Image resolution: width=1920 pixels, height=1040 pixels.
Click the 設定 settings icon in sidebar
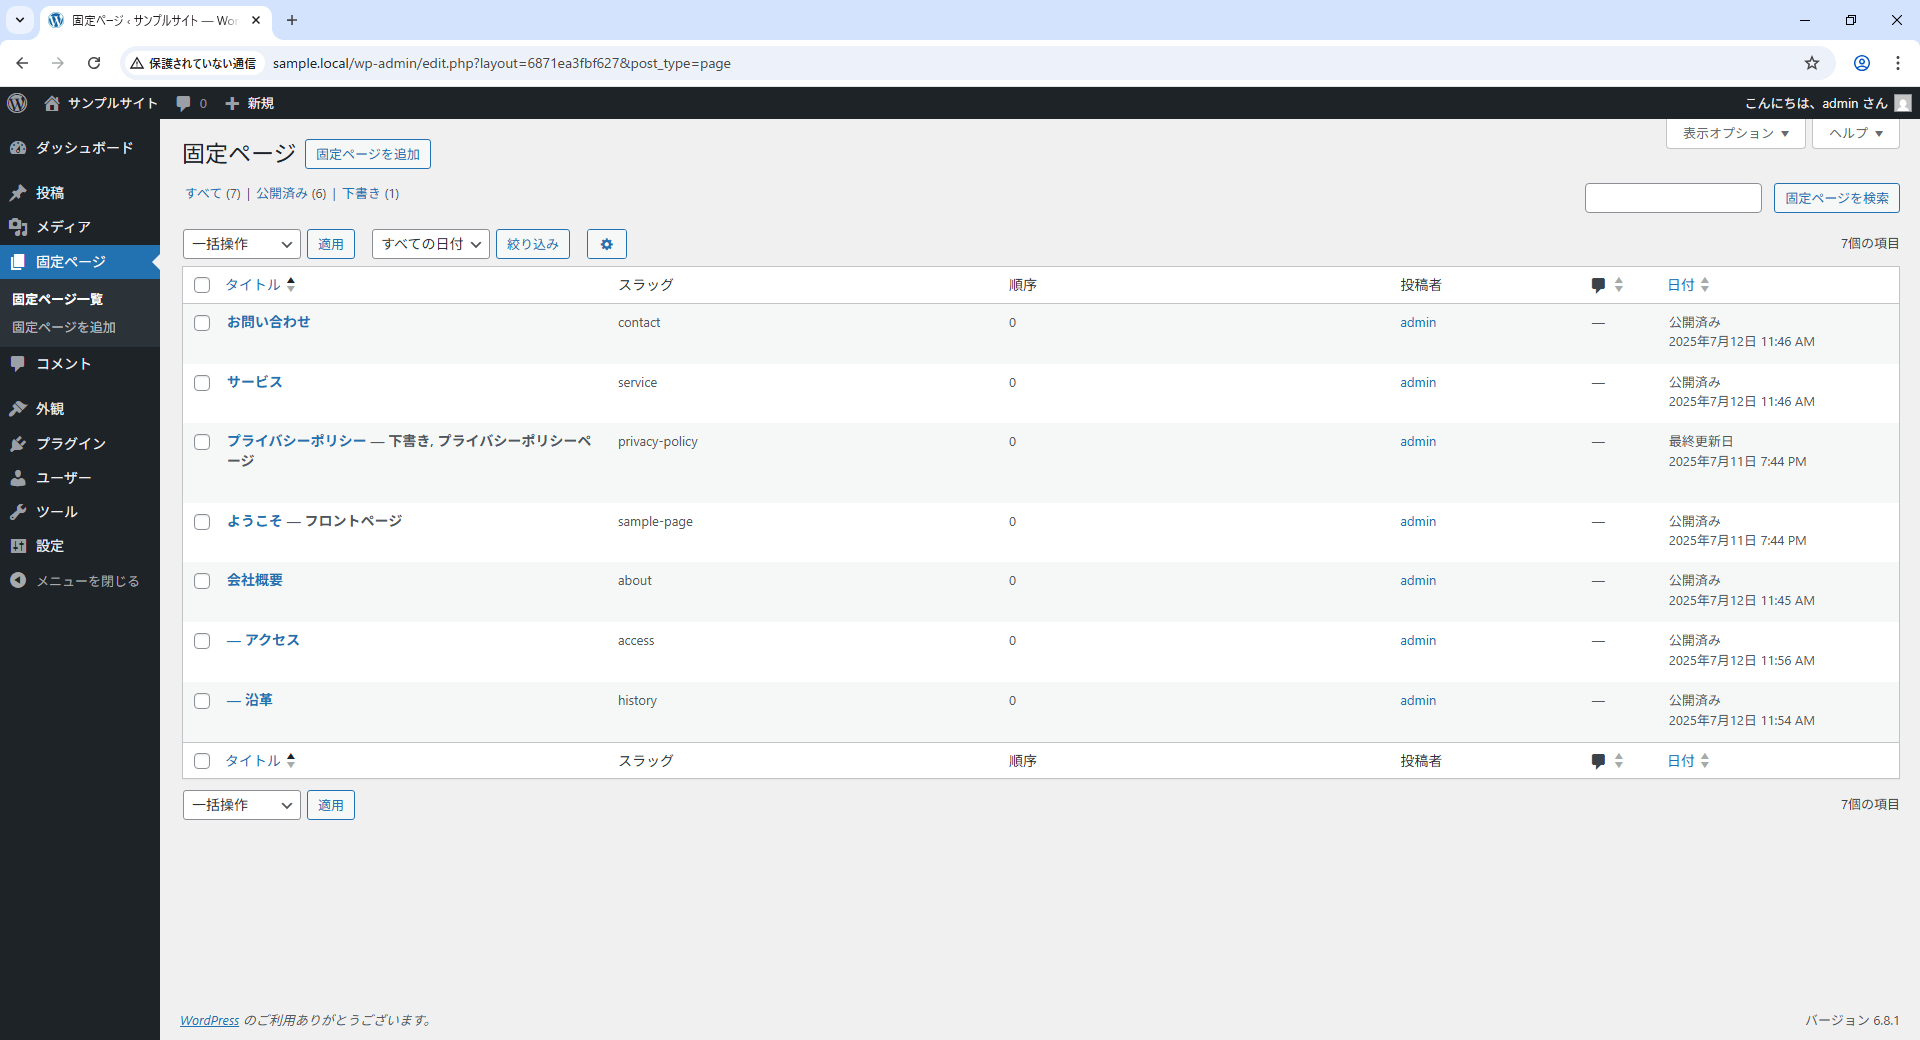point(18,546)
